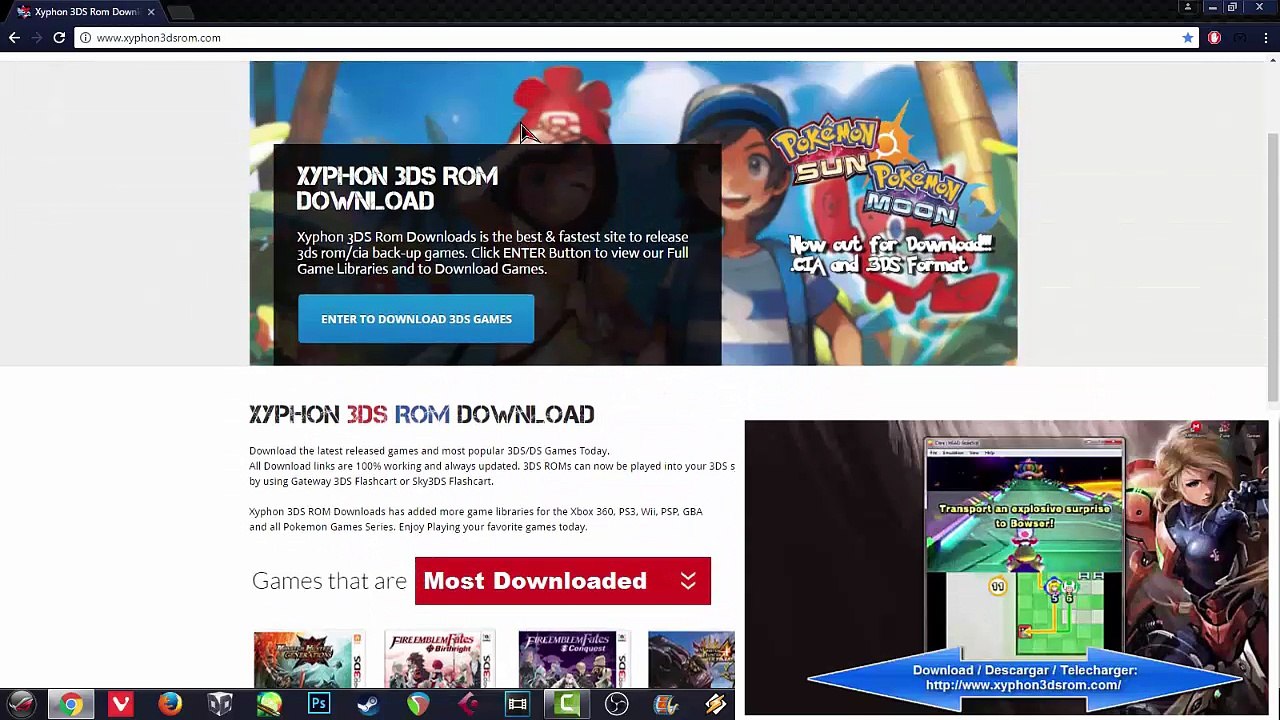Image resolution: width=1280 pixels, height=720 pixels.
Task: Open the Chrome three-dot menu
Action: (1266, 38)
